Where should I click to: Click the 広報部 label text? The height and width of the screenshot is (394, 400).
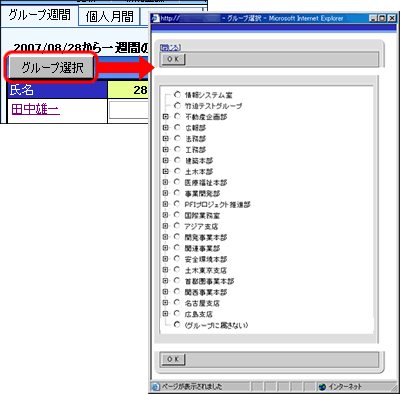point(196,128)
